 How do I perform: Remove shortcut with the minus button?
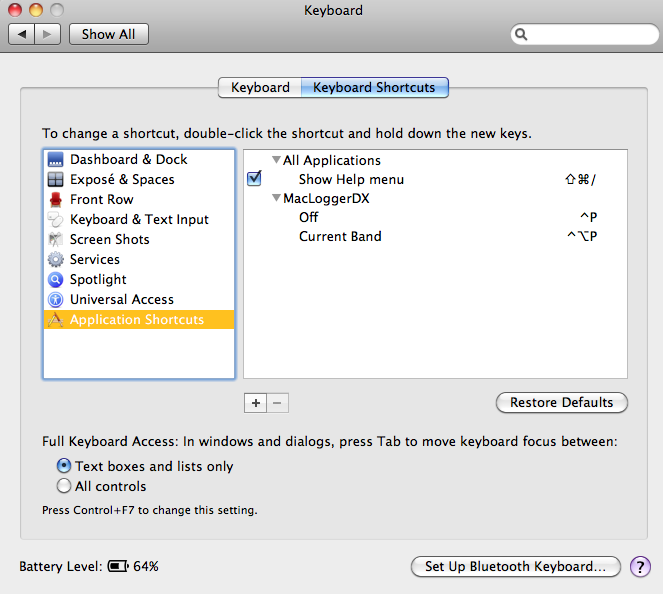pyautogui.click(x=277, y=403)
